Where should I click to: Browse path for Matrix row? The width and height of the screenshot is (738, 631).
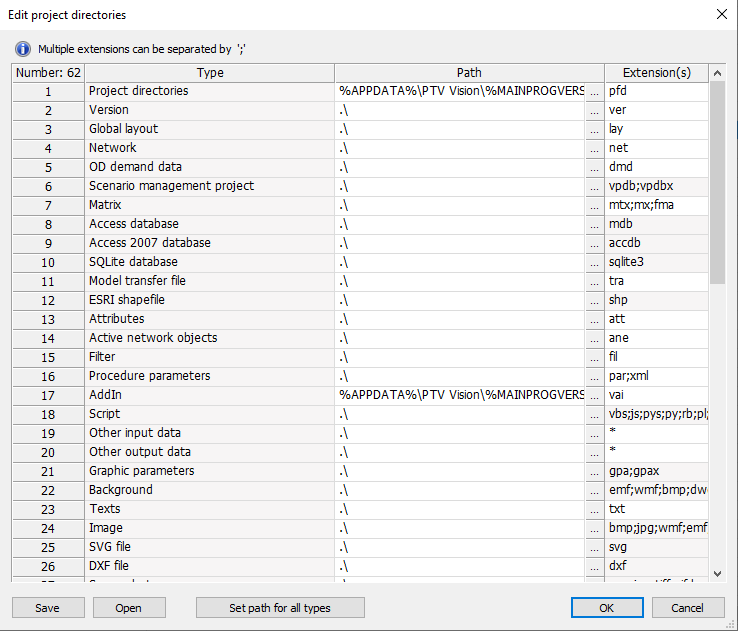pos(594,205)
